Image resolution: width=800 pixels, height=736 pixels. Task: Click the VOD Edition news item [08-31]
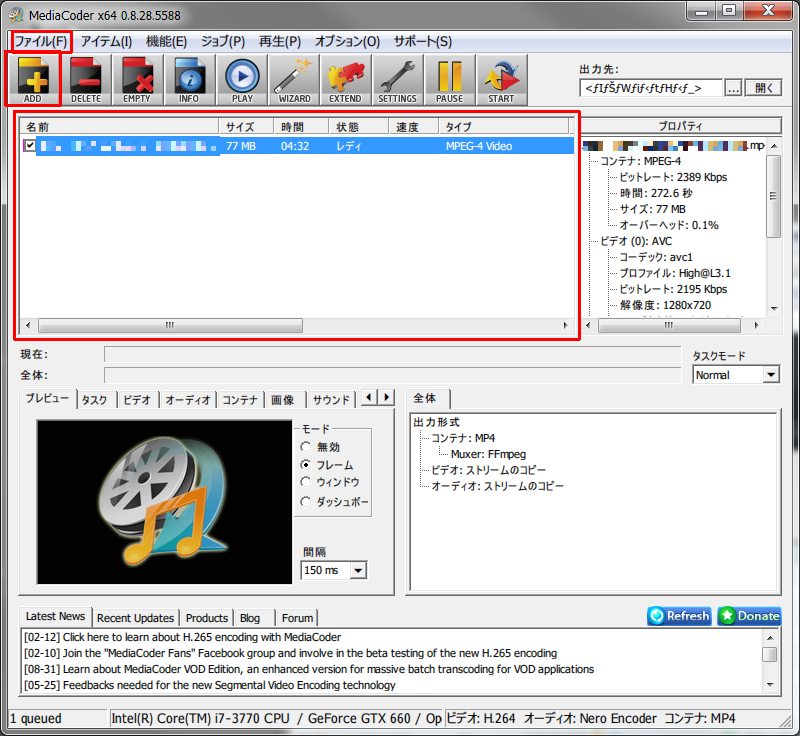(309, 669)
